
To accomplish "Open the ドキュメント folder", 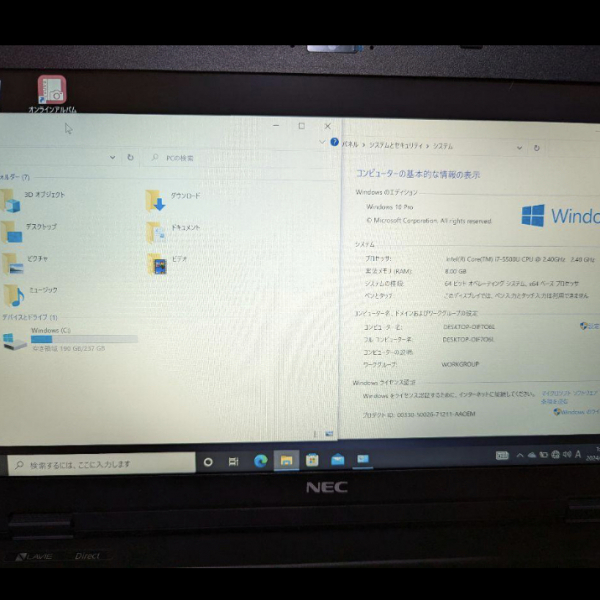I will click(x=173, y=232).
